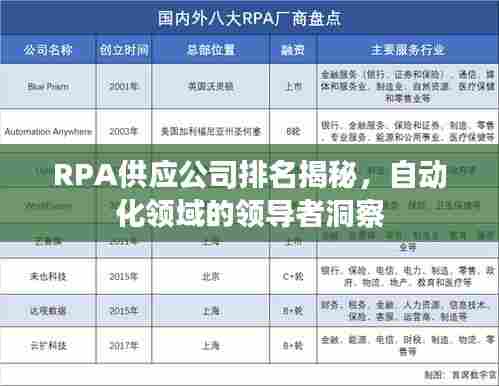Select the '公司名称' column header

pyautogui.click(x=48, y=50)
